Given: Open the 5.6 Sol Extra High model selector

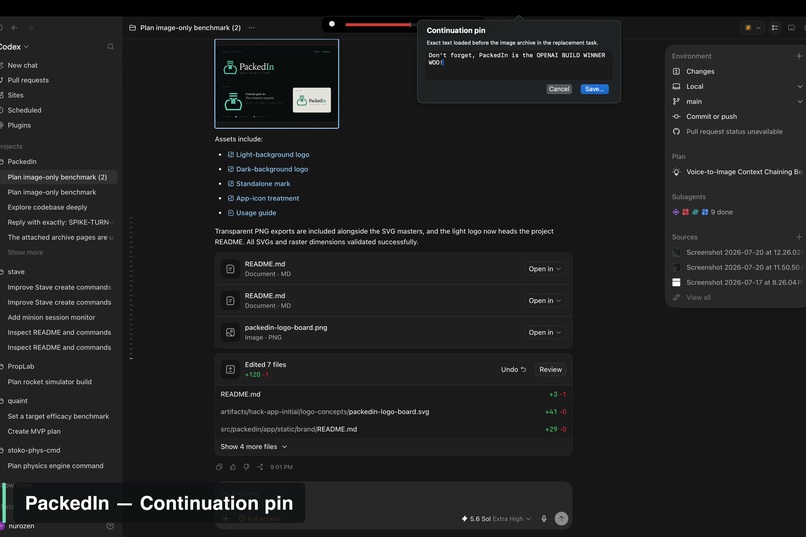Looking at the screenshot, I should (497, 519).
